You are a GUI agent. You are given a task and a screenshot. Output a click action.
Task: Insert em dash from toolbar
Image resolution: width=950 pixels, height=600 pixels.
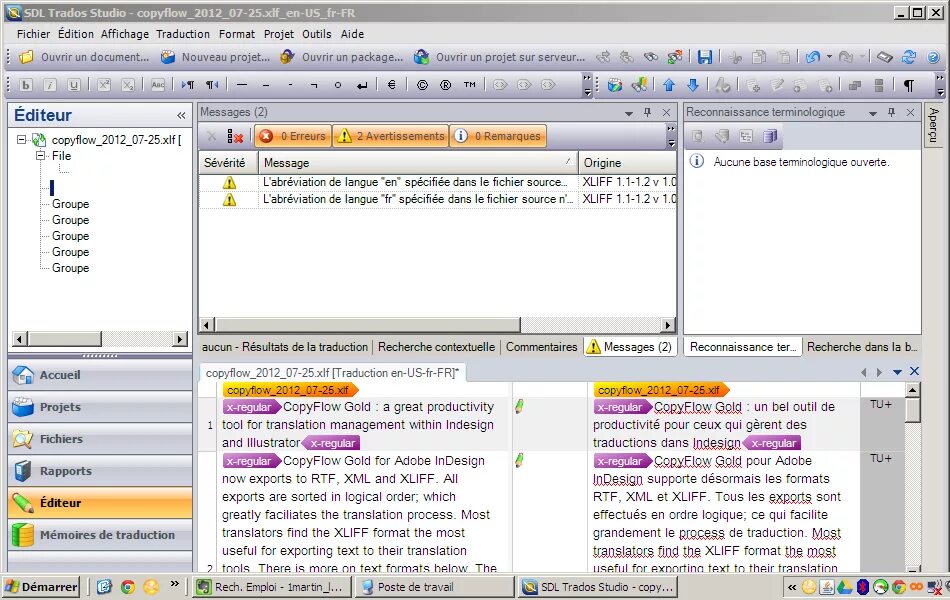click(x=242, y=85)
